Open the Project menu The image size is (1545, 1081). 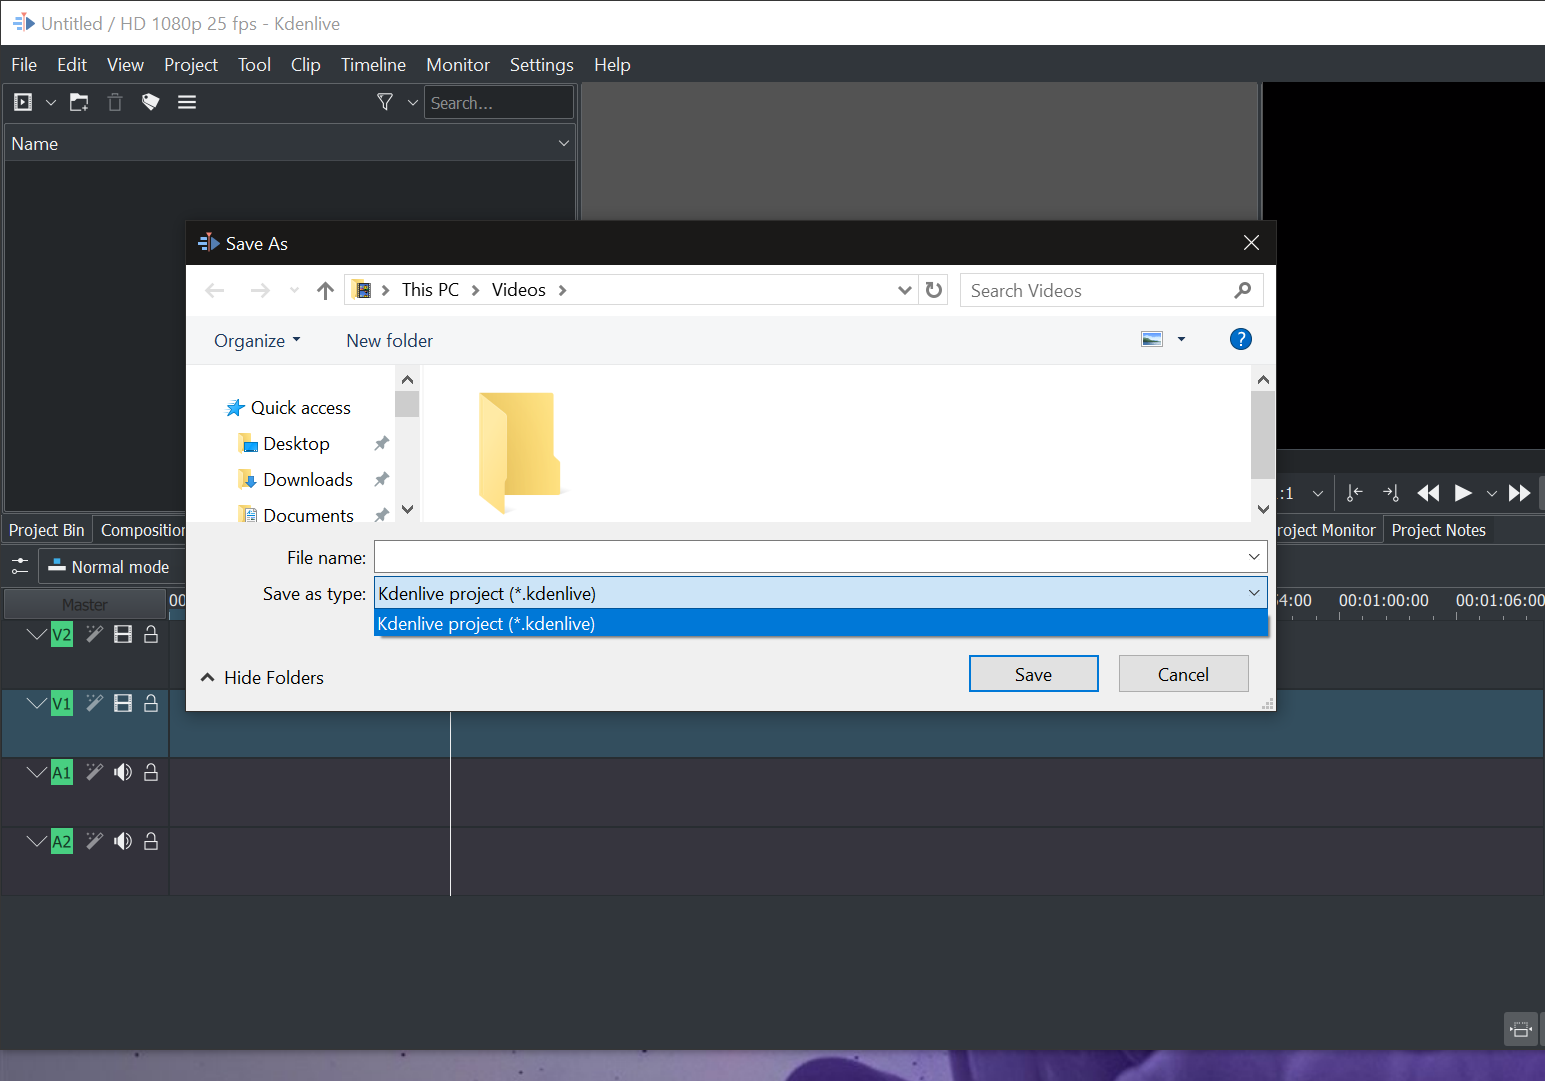point(191,64)
